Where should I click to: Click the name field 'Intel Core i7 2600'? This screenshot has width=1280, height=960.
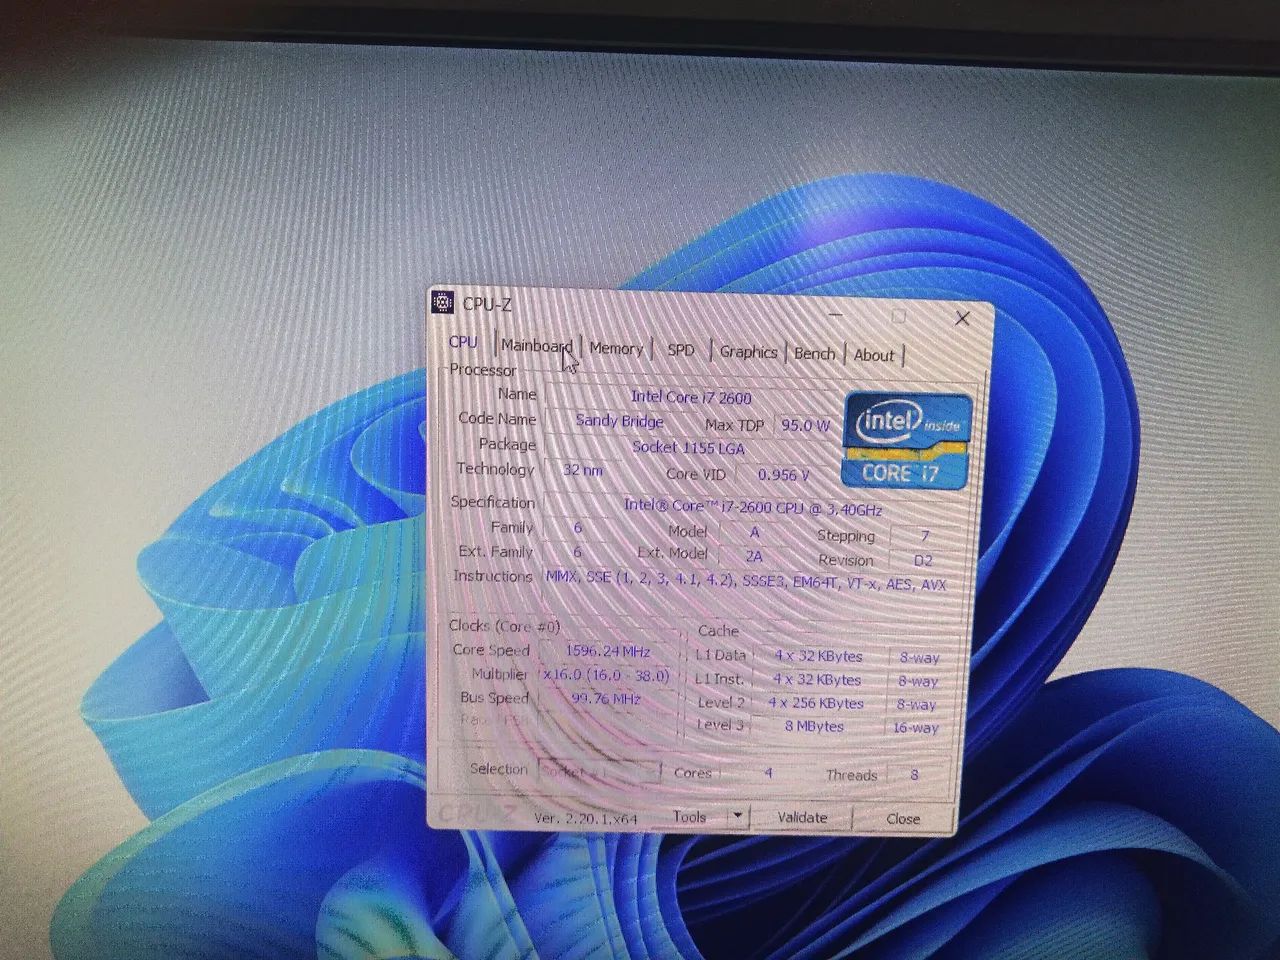tap(692, 397)
